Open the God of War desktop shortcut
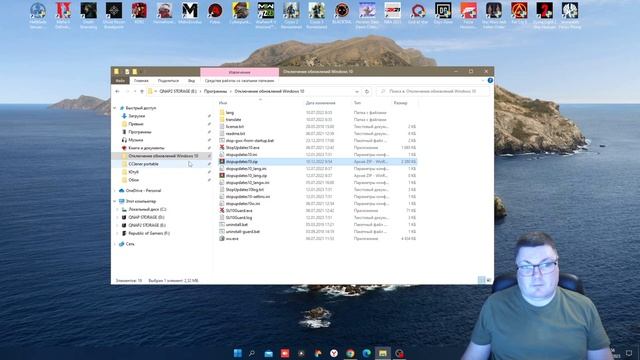 pyautogui.click(x=418, y=11)
